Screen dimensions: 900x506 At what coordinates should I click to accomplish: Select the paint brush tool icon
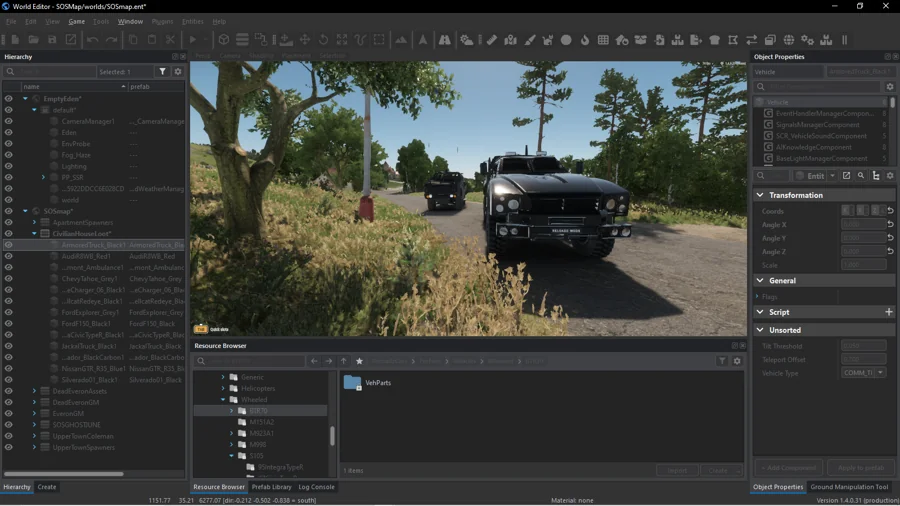pos(529,40)
